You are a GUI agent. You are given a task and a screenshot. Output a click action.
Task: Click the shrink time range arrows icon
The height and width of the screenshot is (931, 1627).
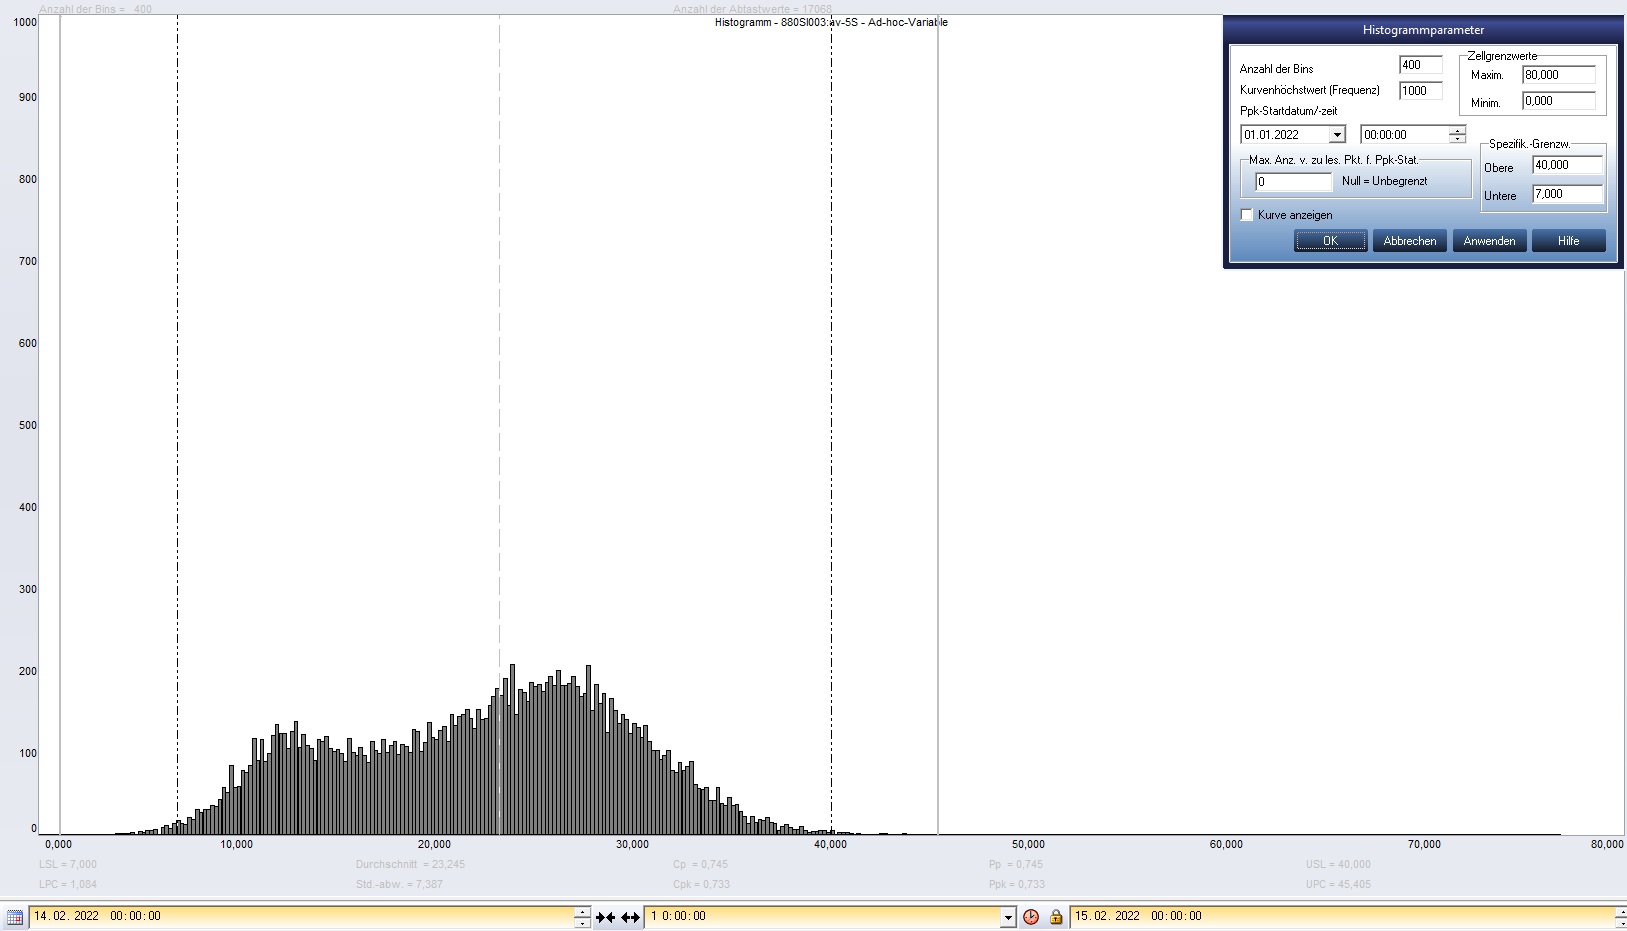(605, 917)
